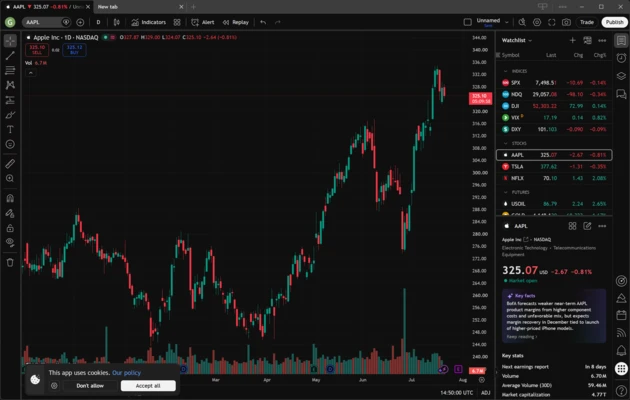Select NFLX in the watchlist
The height and width of the screenshot is (400, 630).
pyautogui.click(x=554, y=178)
